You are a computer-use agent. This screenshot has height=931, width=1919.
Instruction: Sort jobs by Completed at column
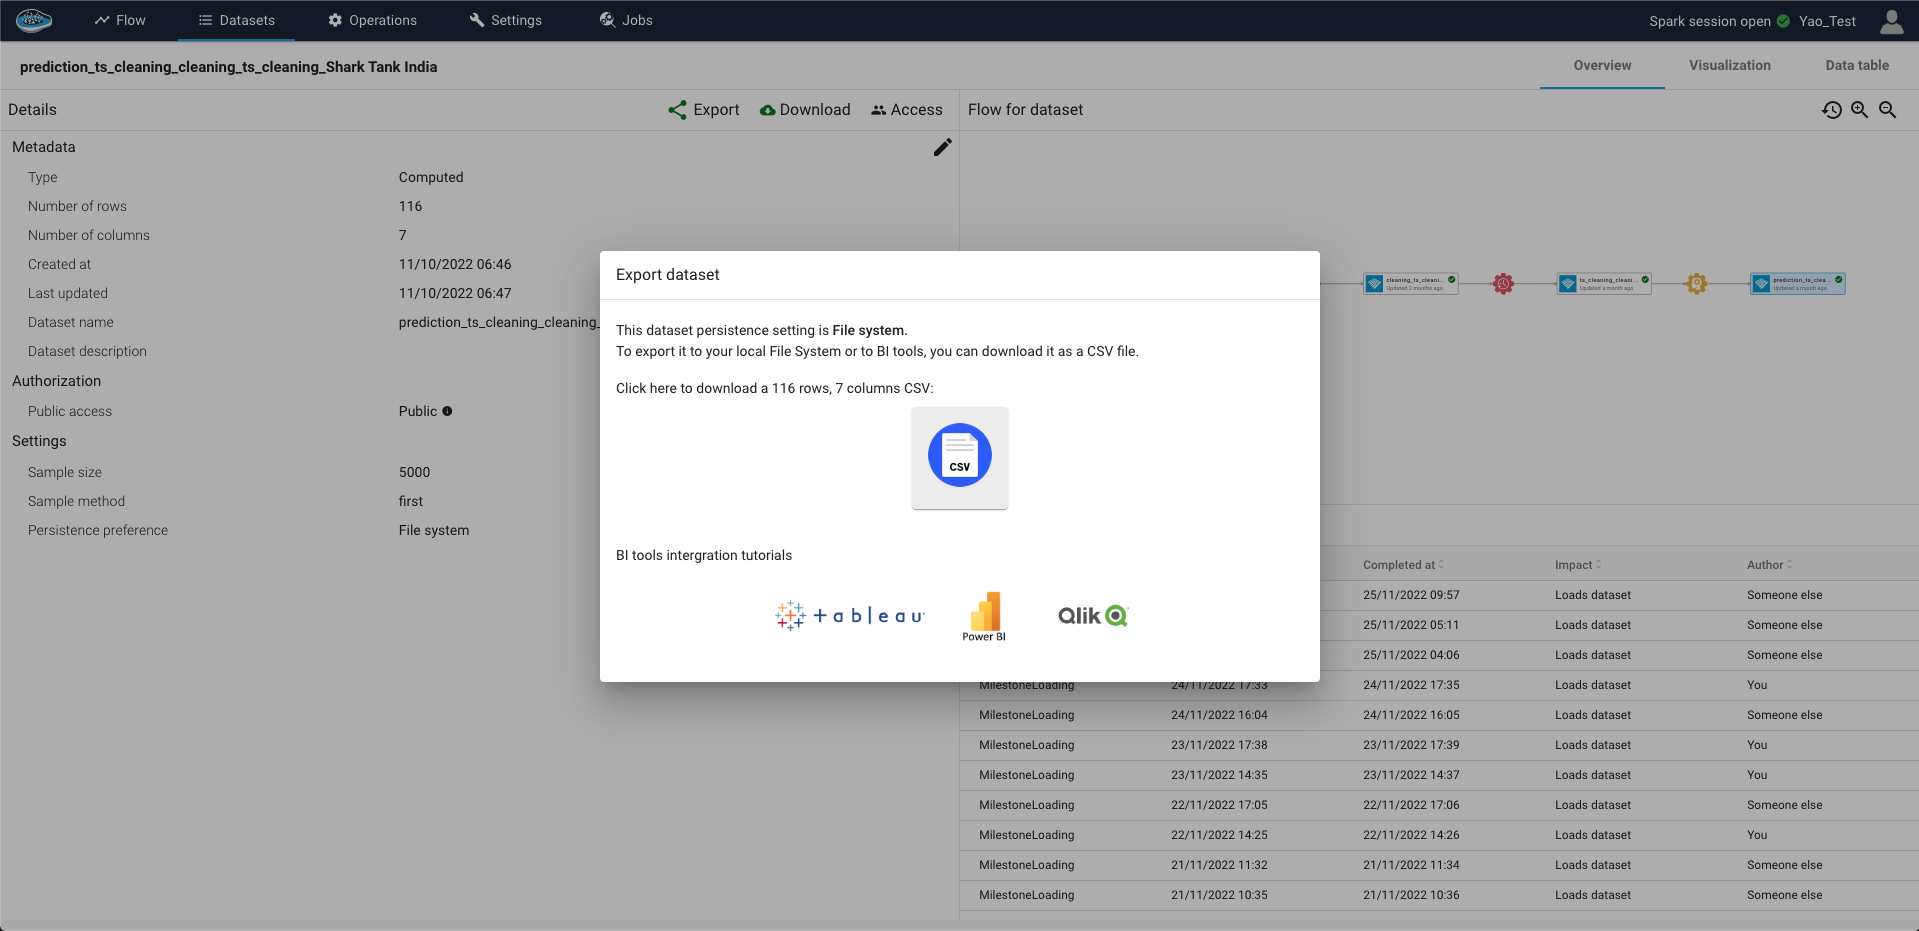[x=1403, y=565]
